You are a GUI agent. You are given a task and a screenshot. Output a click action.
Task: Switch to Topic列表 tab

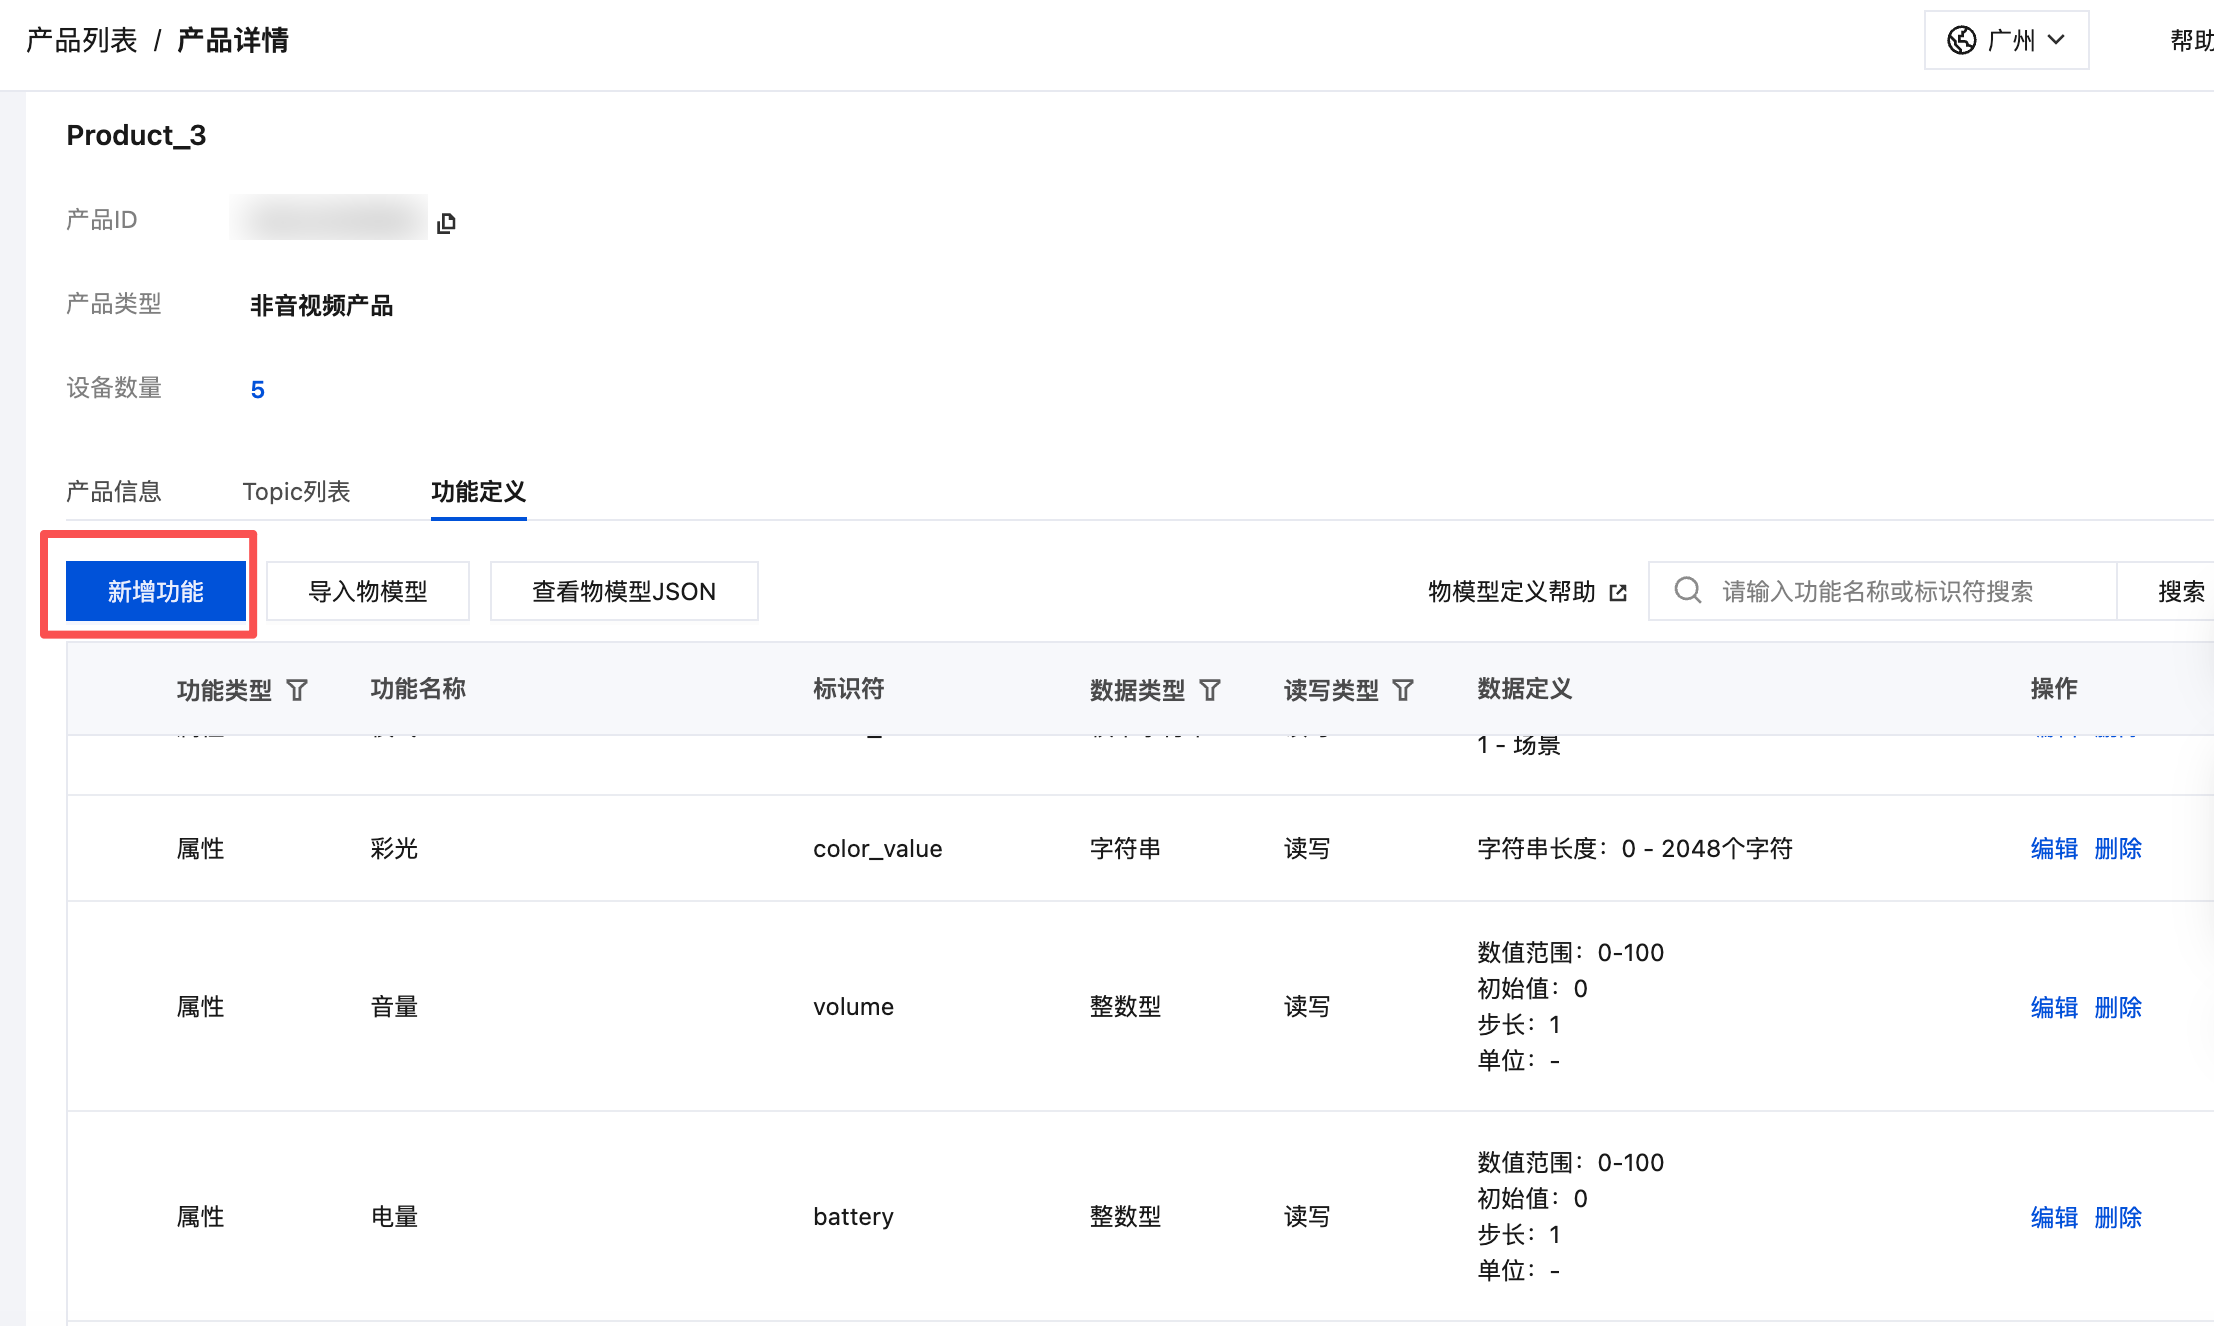click(296, 491)
